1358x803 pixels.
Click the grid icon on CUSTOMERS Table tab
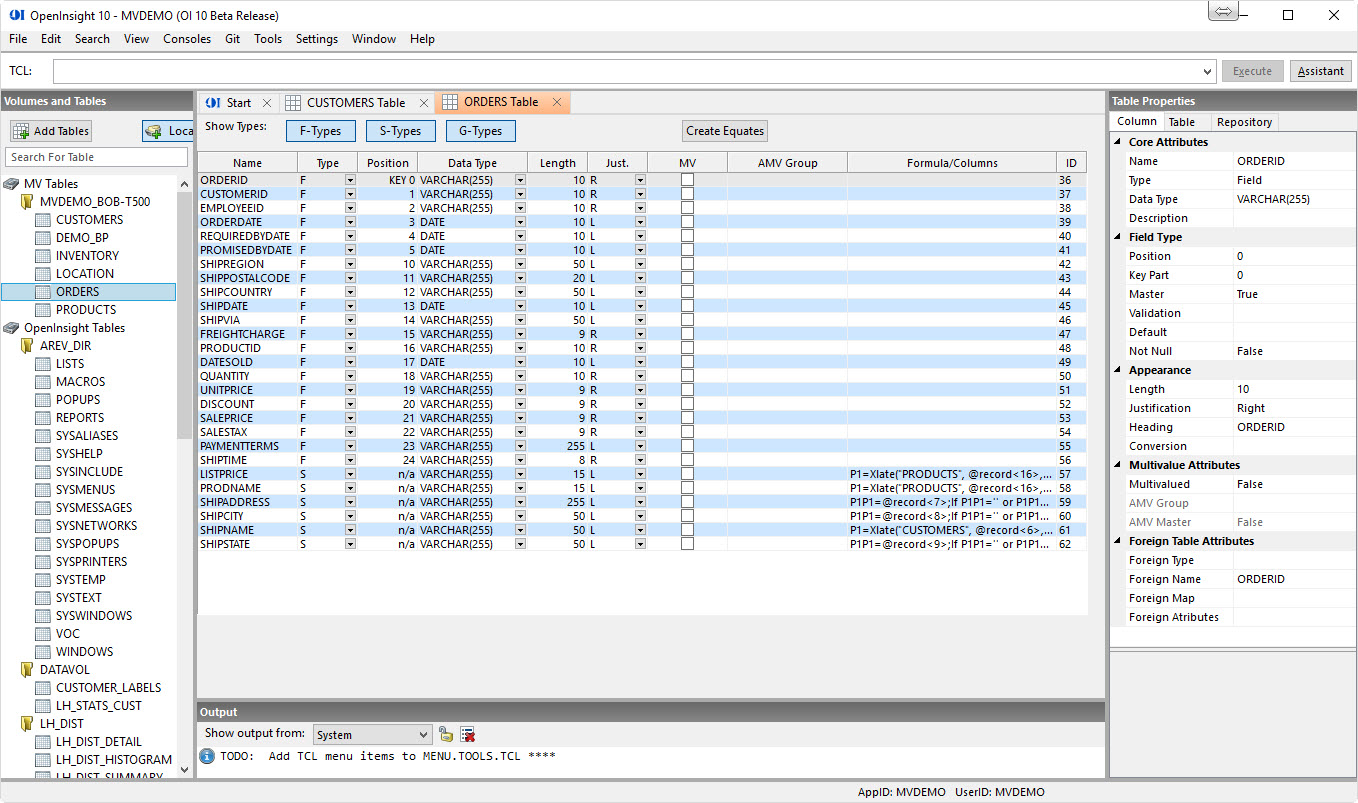coord(293,103)
